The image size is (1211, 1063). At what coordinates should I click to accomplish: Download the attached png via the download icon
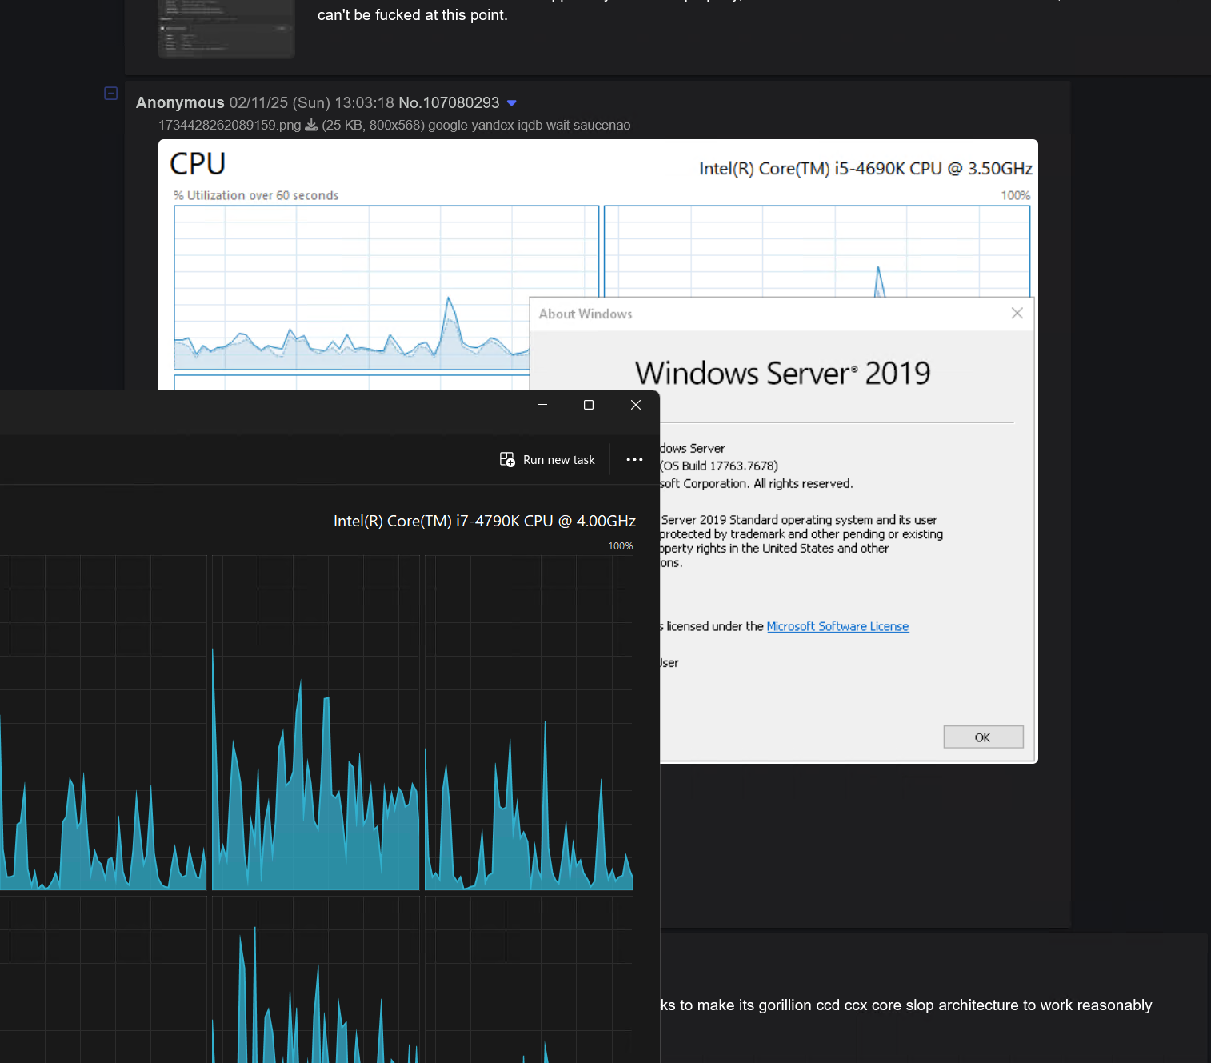point(311,125)
